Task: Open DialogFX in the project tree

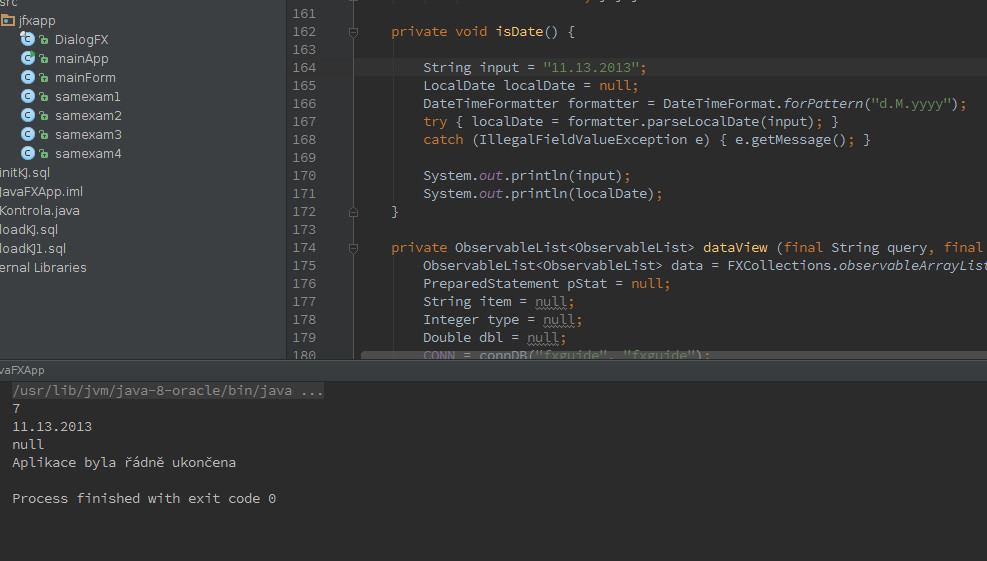Action: pos(81,40)
